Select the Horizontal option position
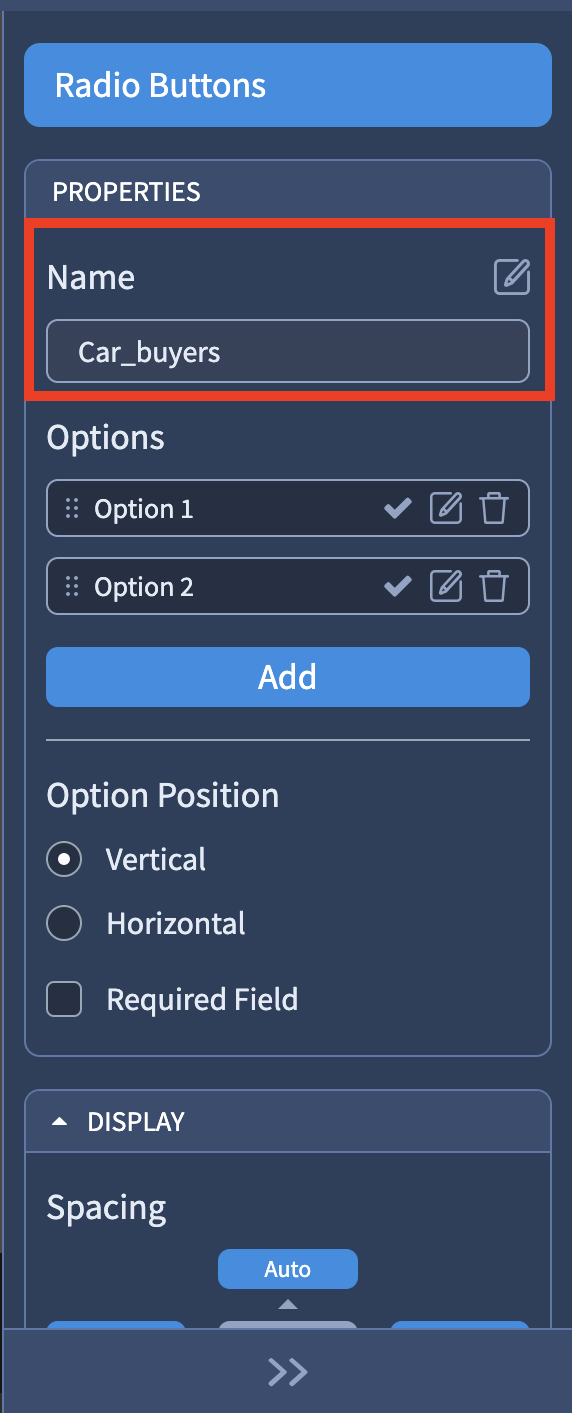 65,924
